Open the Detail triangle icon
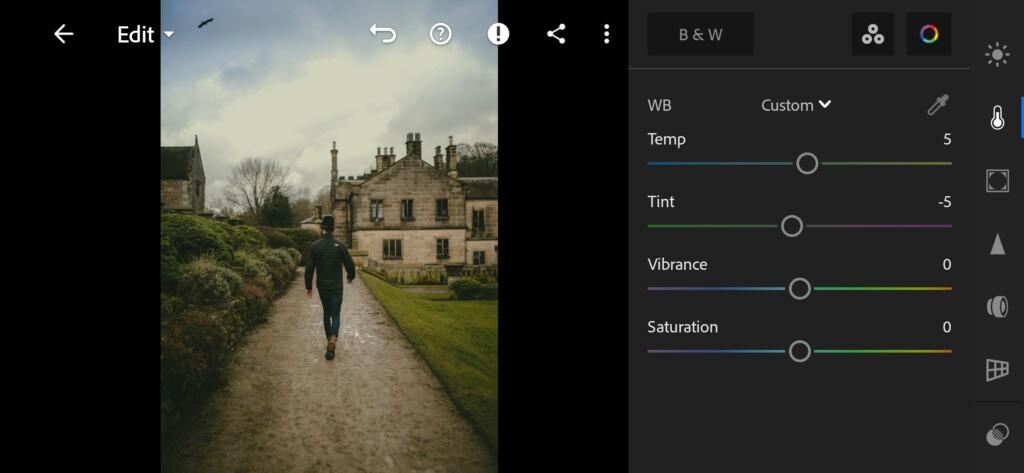This screenshot has height=473, width=1024. click(x=997, y=244)
